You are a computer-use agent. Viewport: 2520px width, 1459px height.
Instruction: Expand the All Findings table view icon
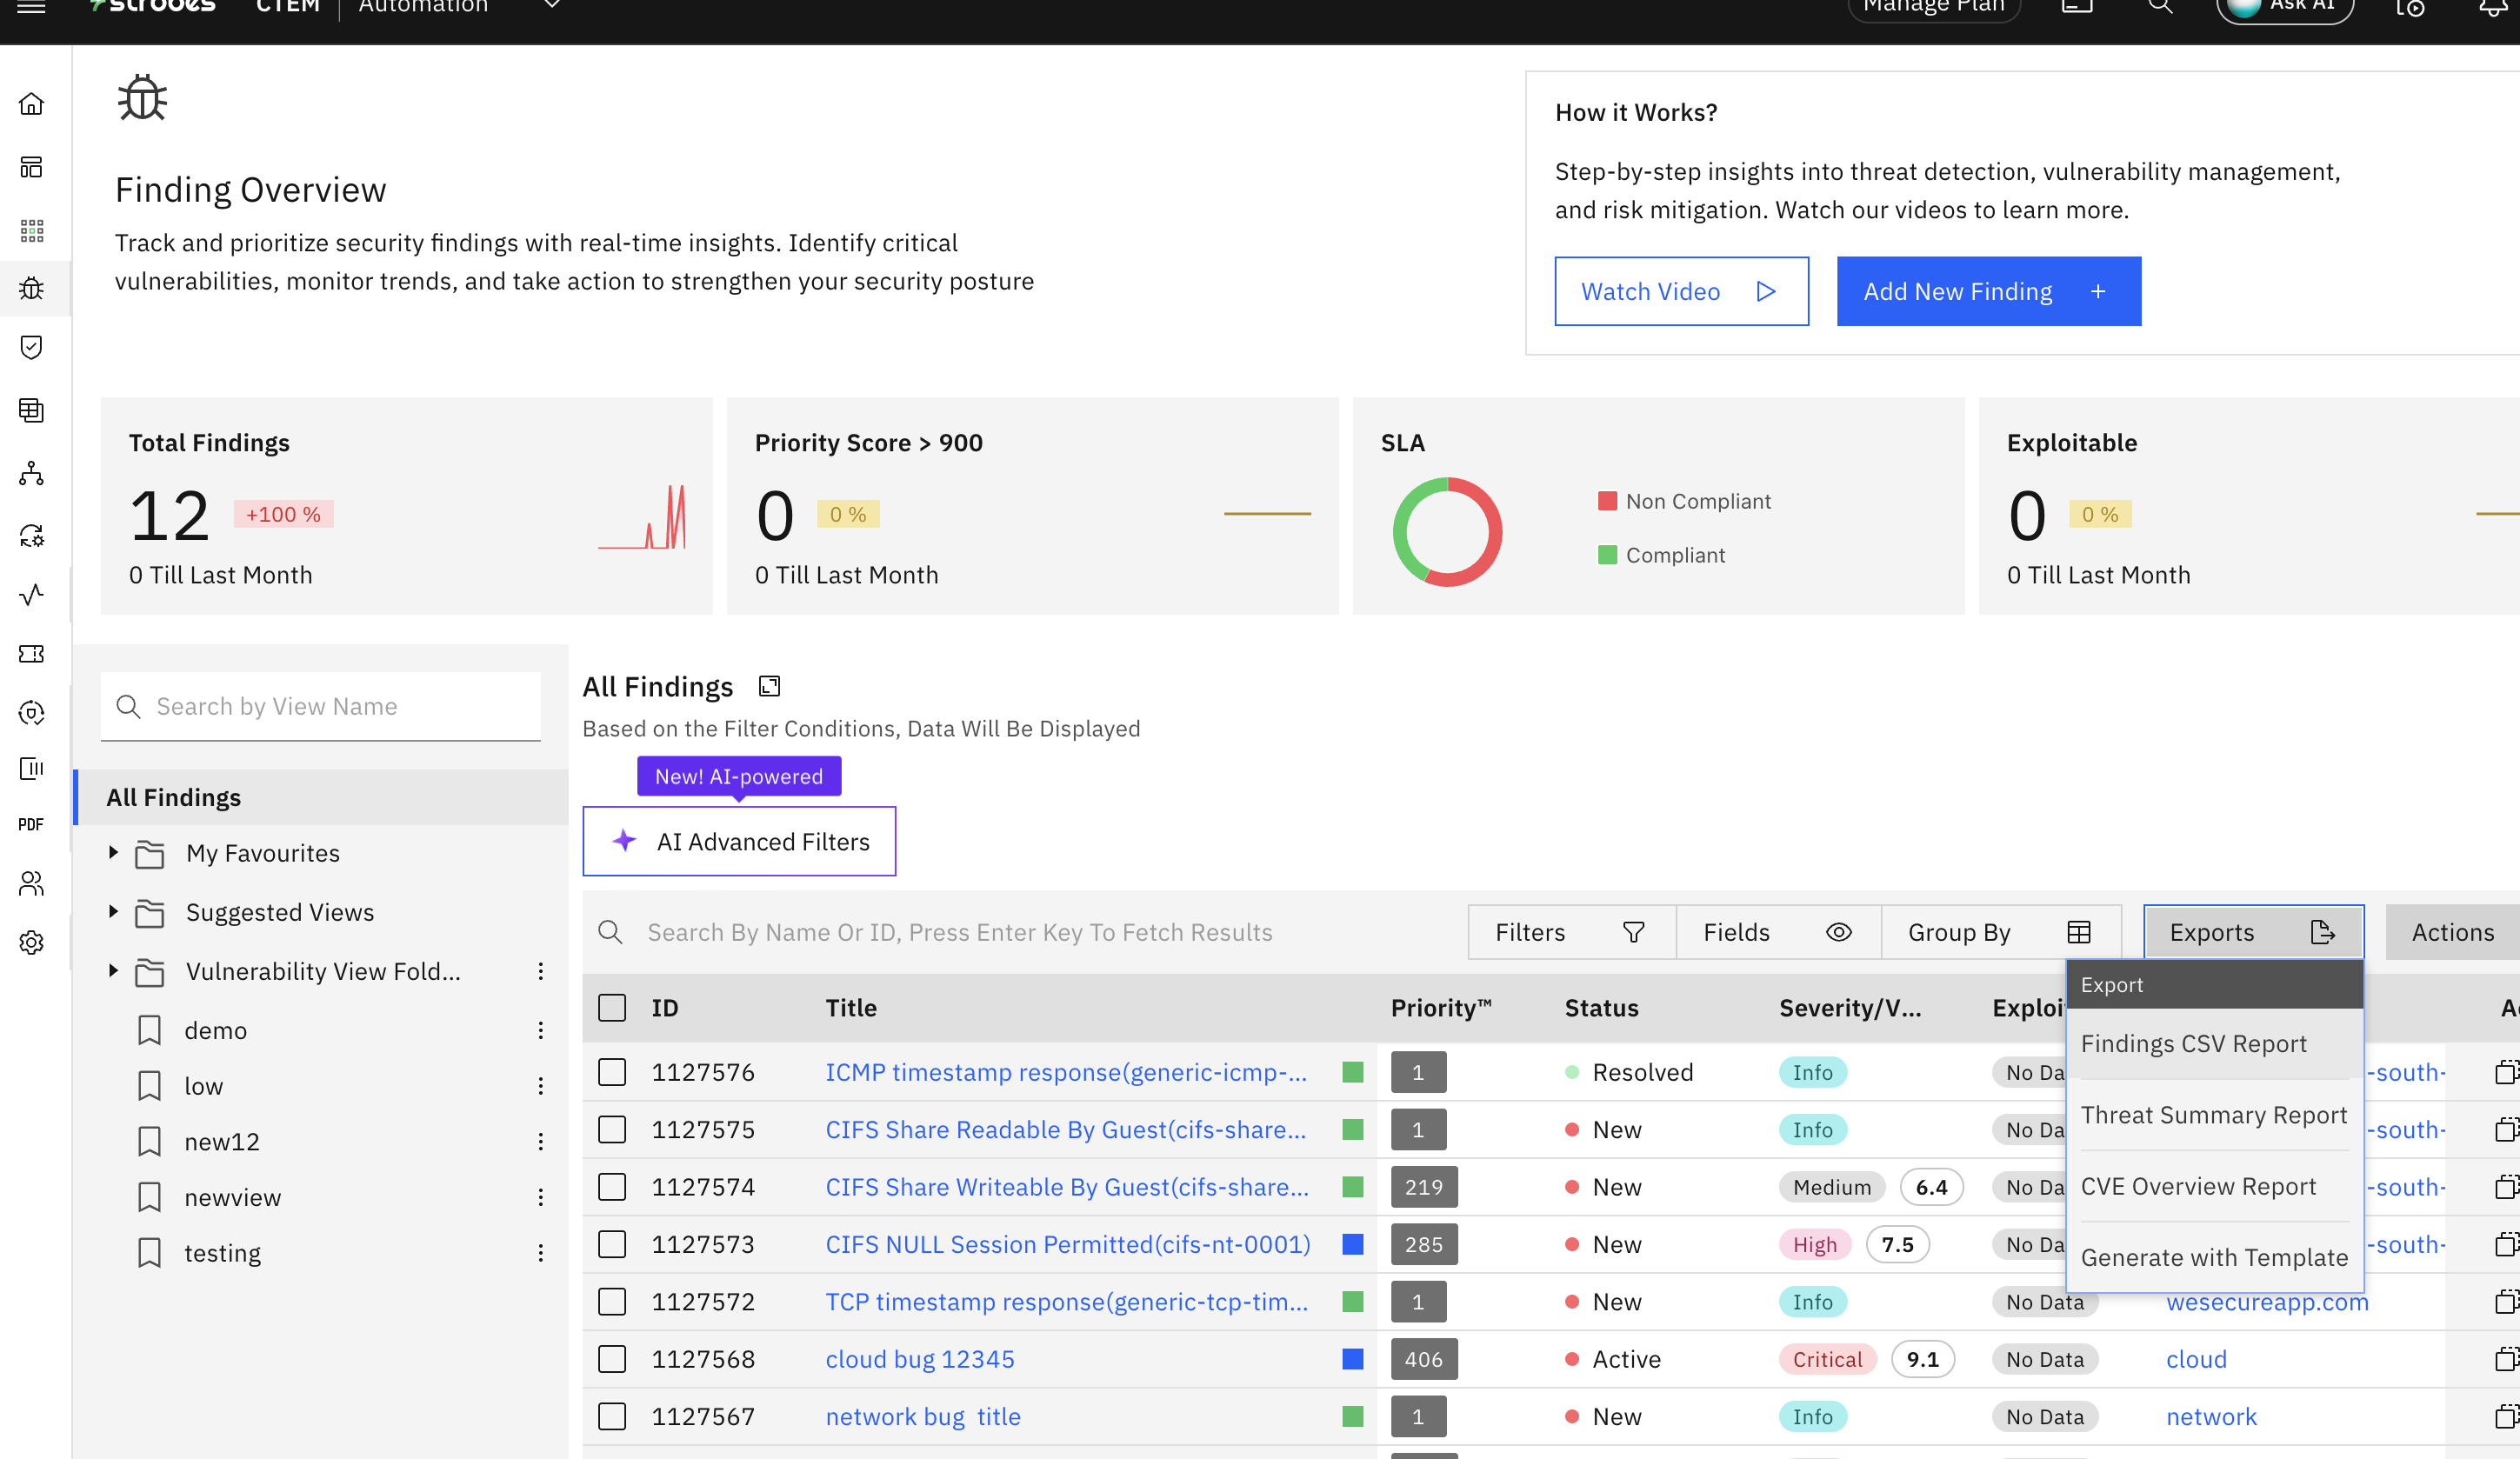click(x=769, y=686)
